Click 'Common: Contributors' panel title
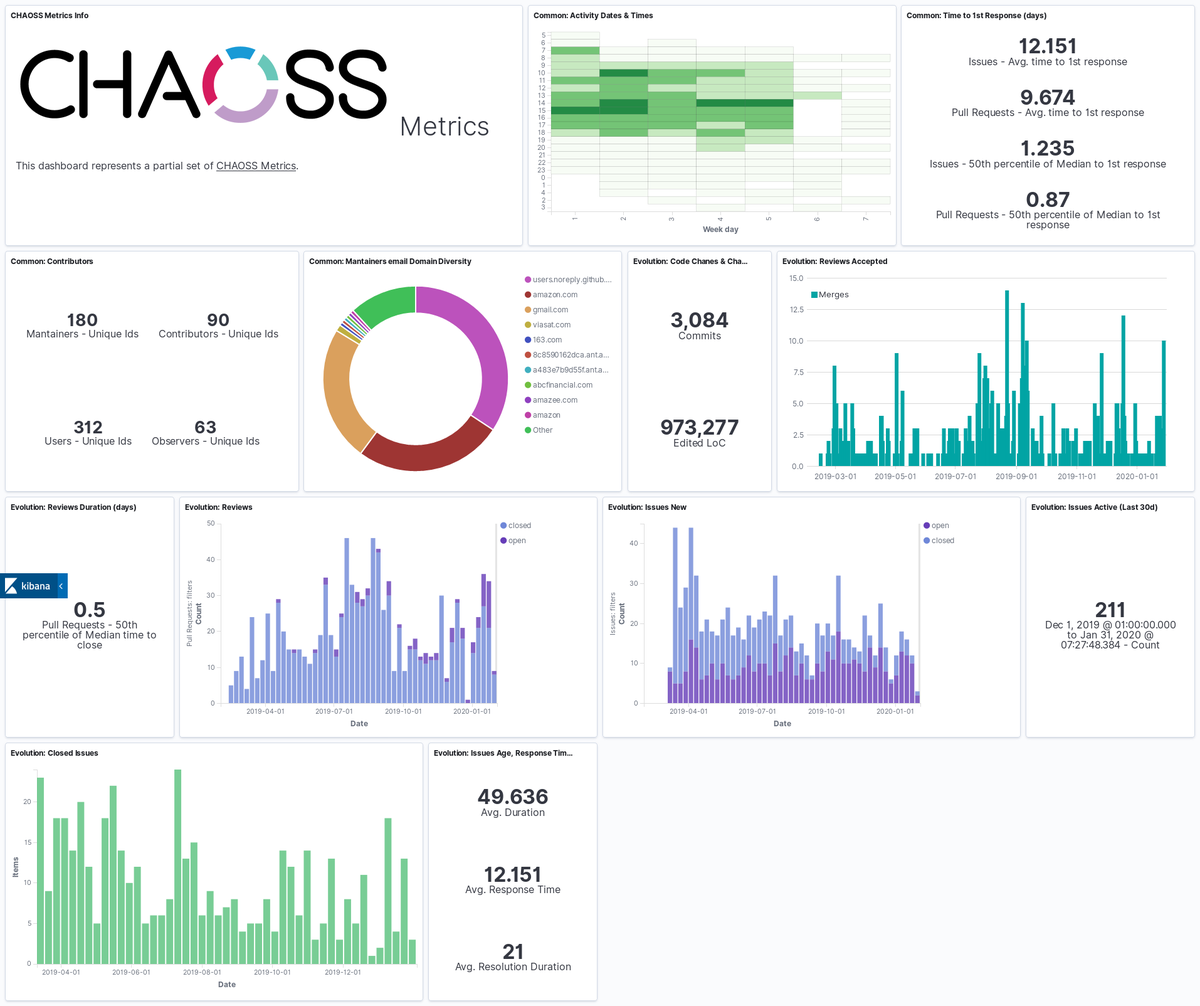 [52, 261]
